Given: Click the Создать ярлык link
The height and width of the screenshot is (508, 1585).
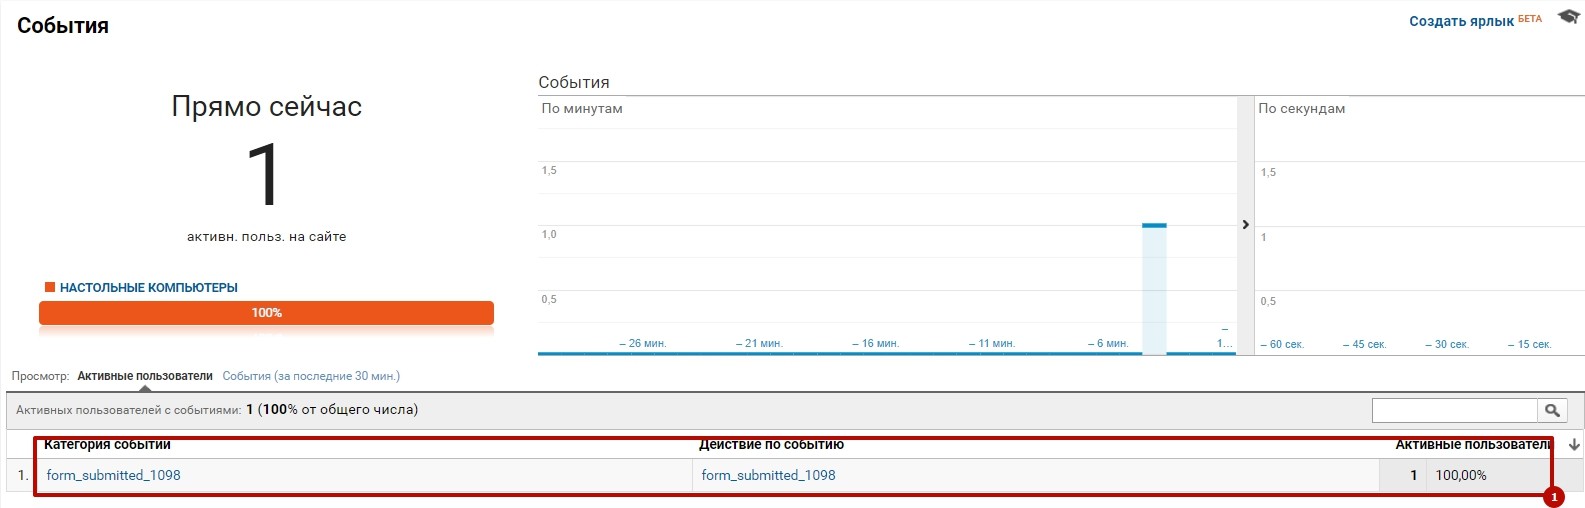Looking at the screenshot, I should coord(1461,21).
